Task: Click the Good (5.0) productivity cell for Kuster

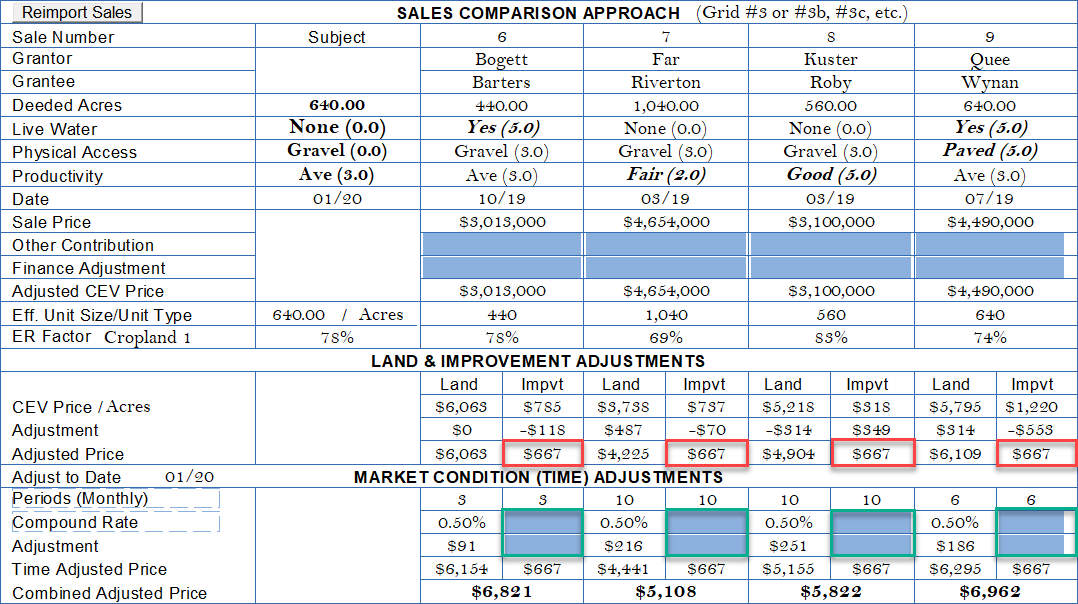Action: [x=830, y=175]
